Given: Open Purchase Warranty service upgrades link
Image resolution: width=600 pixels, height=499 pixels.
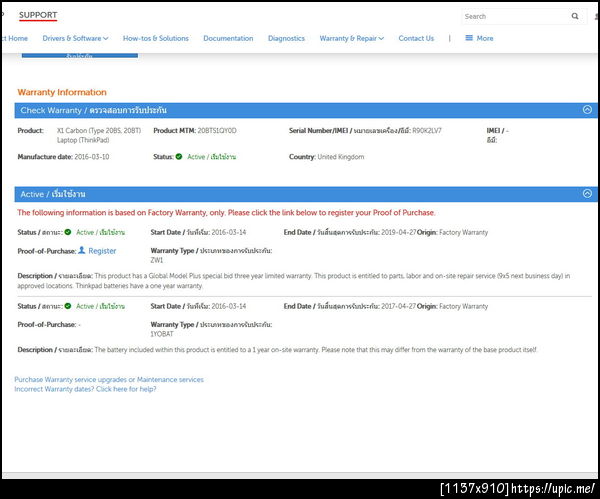Looking at the screenshot, I should click(109, 379).
